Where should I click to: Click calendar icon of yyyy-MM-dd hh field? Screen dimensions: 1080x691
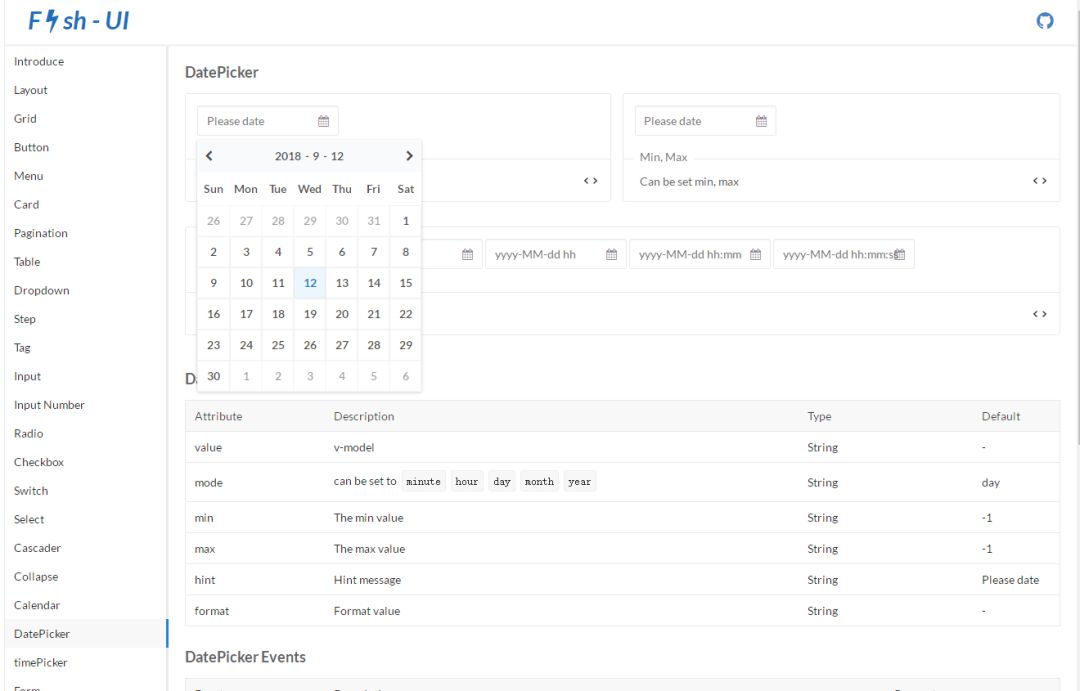pyautogui.click(x=611, y=254)
